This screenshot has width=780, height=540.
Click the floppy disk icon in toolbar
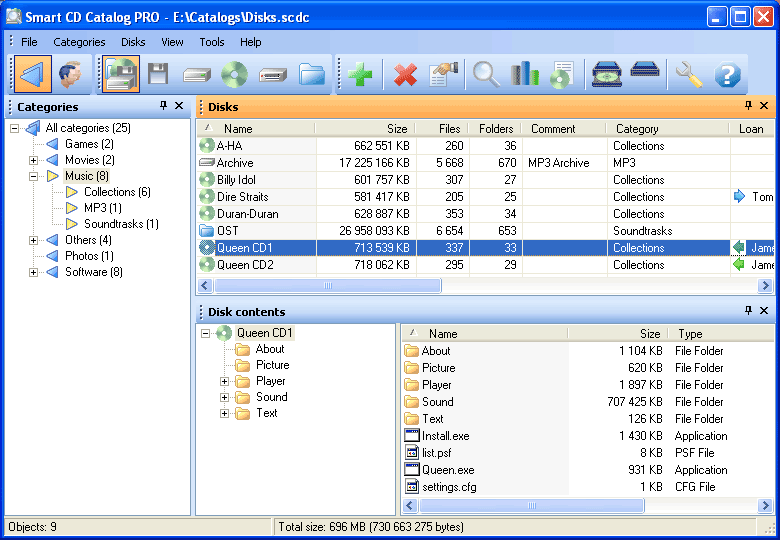(158, 75)
